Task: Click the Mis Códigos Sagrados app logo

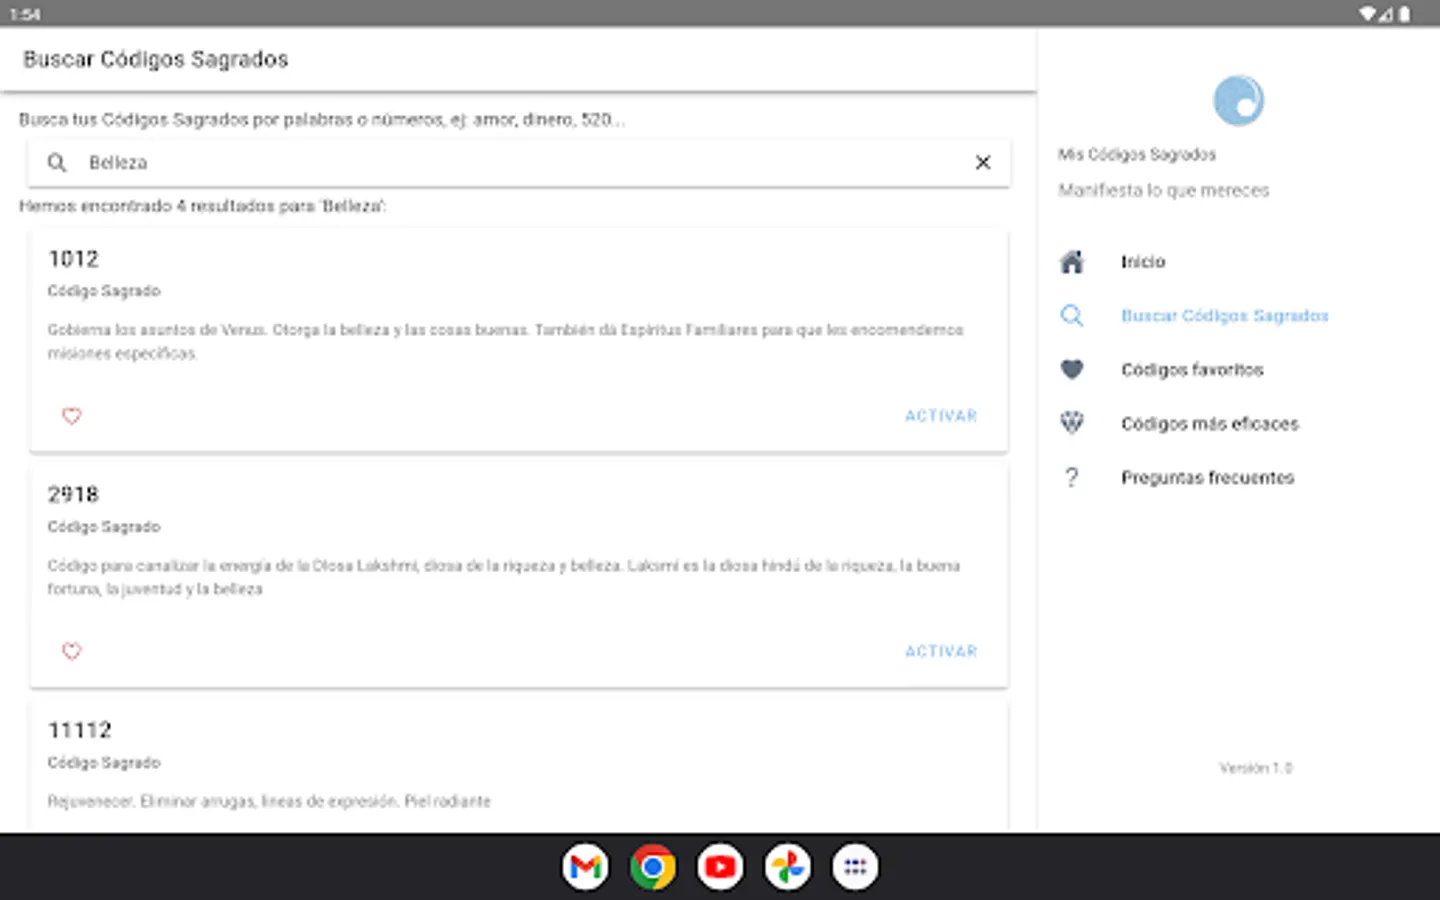Action: point(1238,100)
